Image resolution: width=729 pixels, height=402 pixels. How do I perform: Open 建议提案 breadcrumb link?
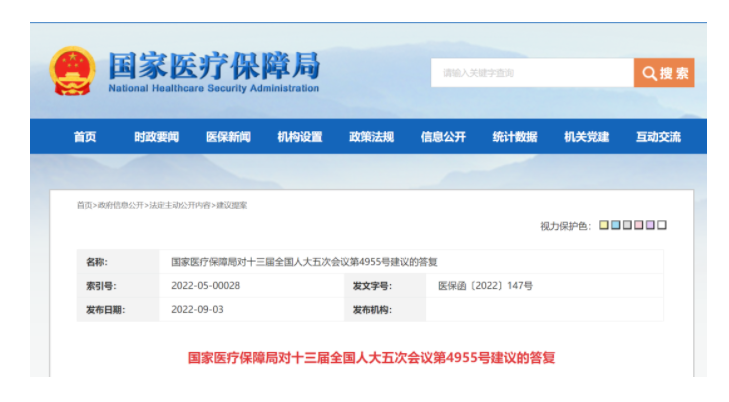pyautogui.click(x=232, y=205)
